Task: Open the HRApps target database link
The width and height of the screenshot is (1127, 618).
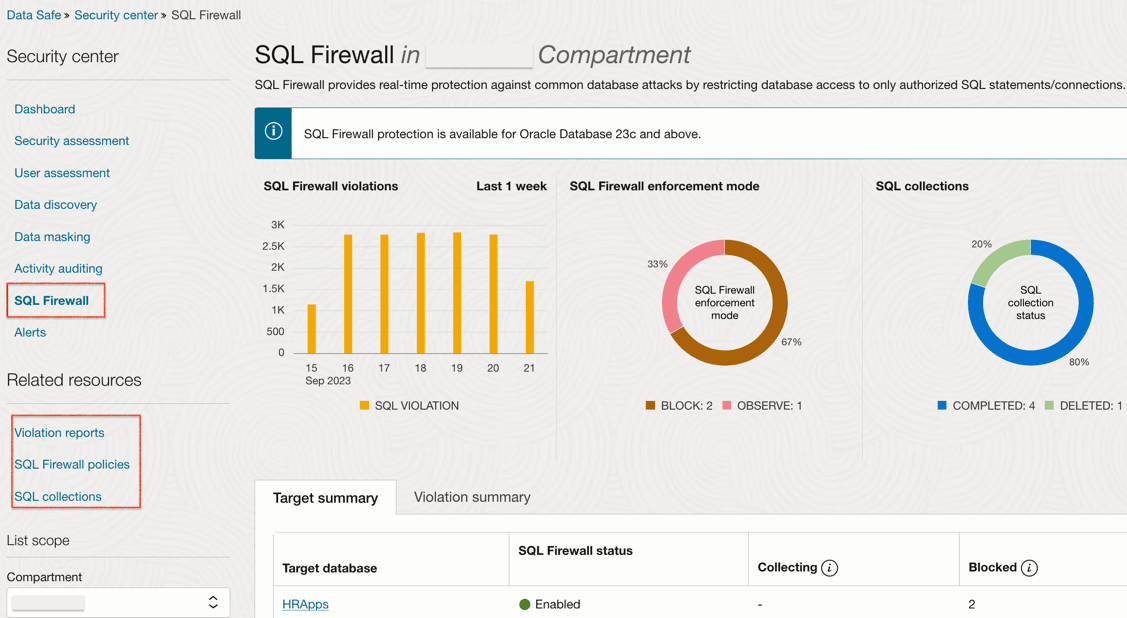Action: coord(305,604)
